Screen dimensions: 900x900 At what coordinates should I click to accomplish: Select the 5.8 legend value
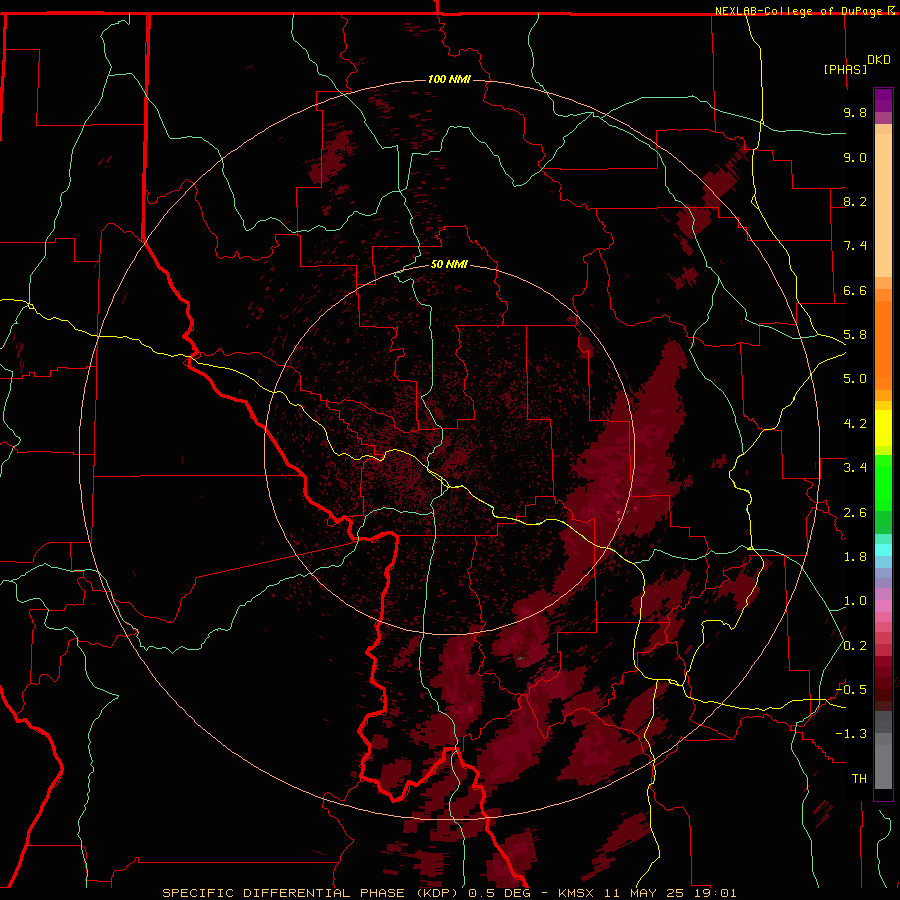point(855,335)
